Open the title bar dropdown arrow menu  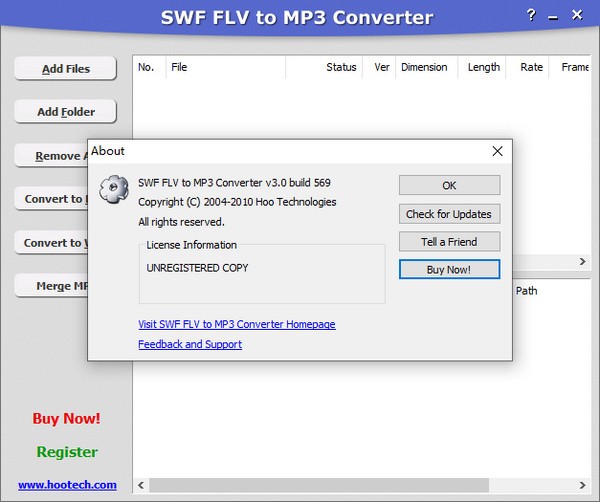551,16
